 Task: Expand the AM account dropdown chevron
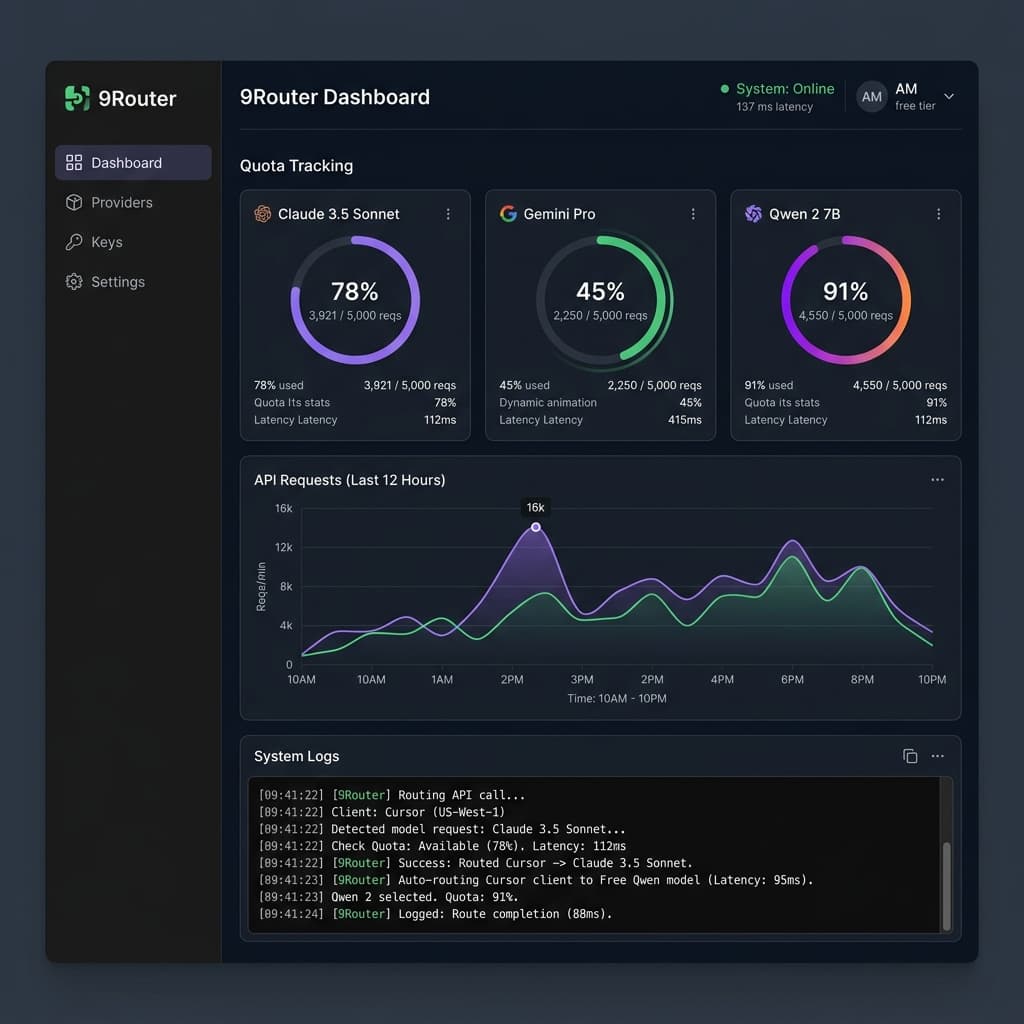point(949,97)
